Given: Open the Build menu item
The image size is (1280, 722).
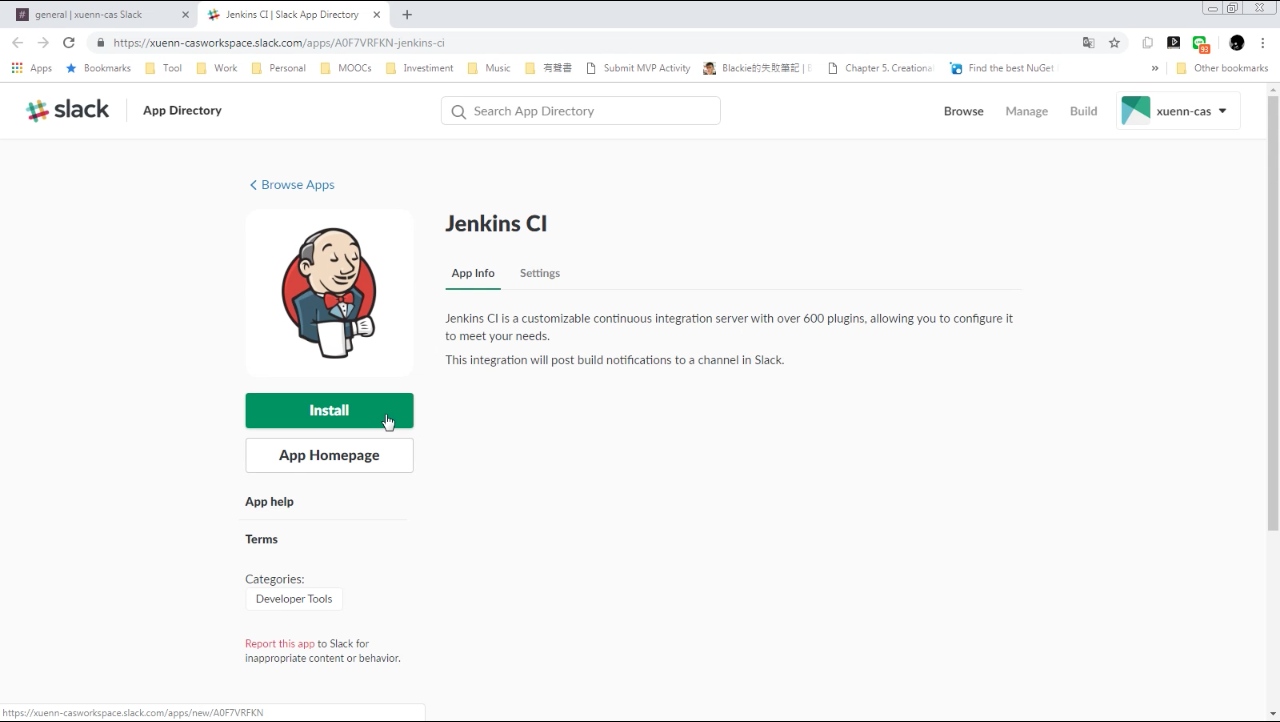Looking at the screenshot, I should click(x=1083, y=111).
